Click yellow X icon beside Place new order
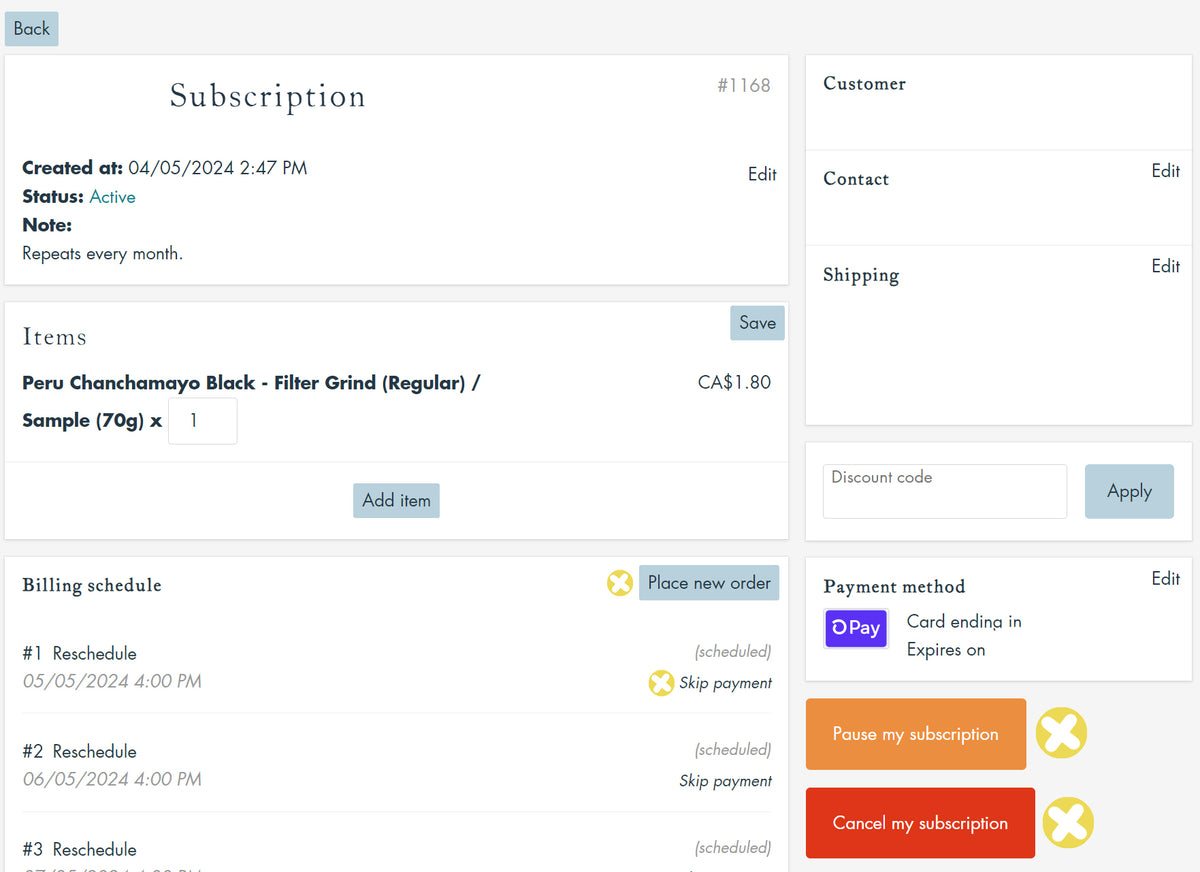The height and width of the screenshot is (872, 1200). pos(620,583)
